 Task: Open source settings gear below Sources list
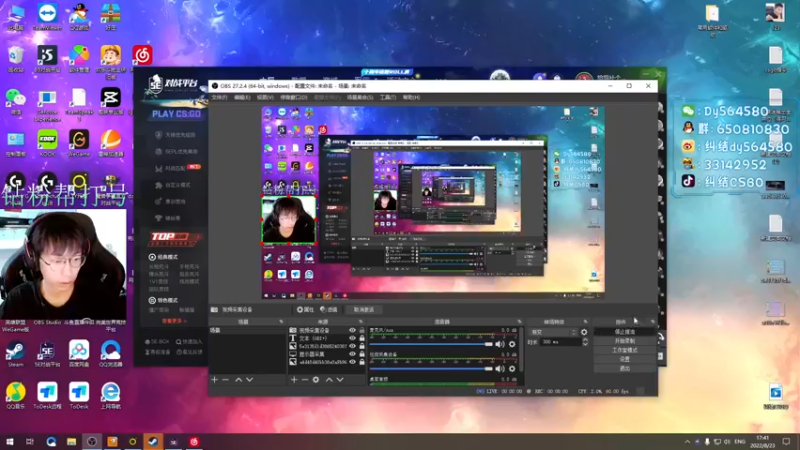(x=316, y=380)
